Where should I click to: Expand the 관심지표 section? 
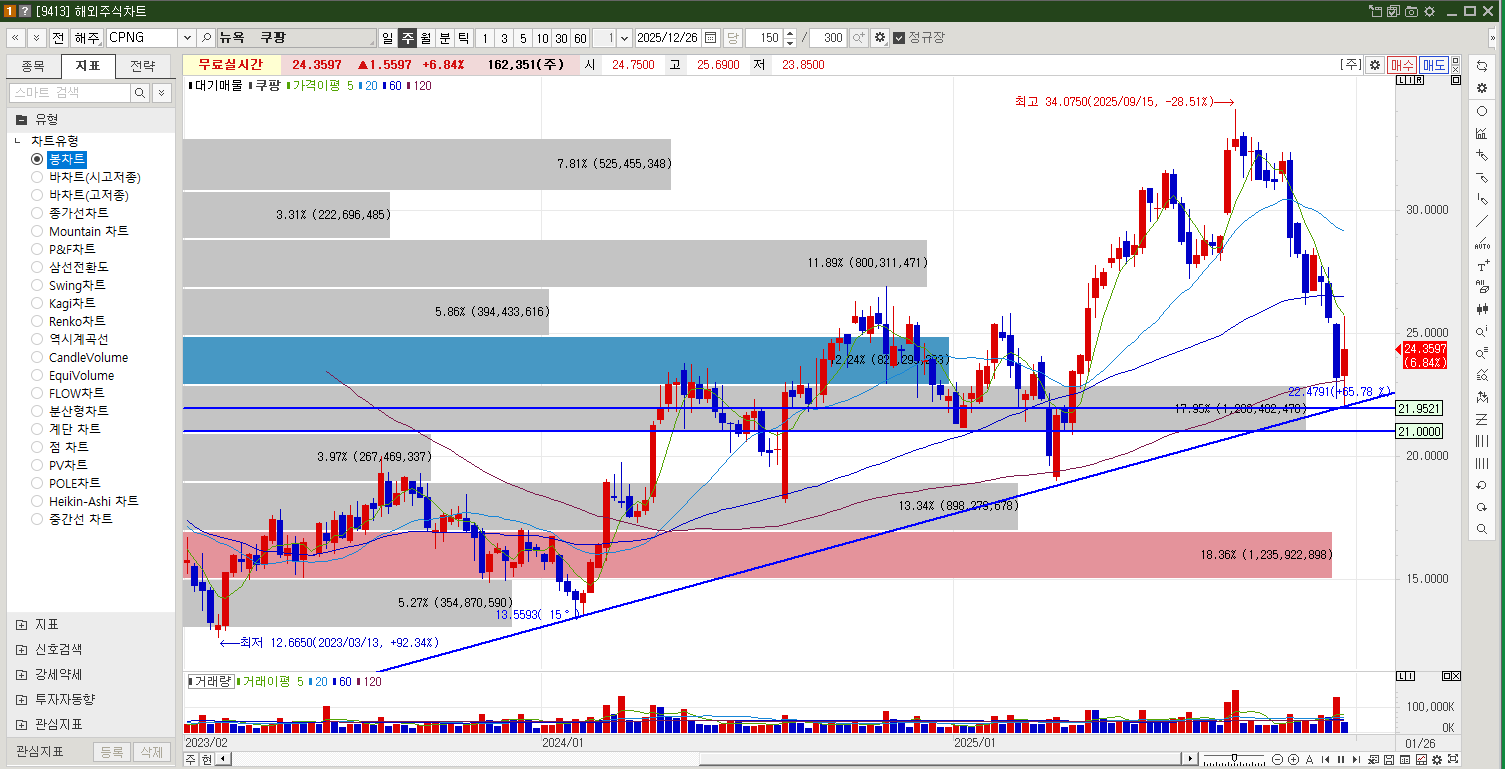22,724
